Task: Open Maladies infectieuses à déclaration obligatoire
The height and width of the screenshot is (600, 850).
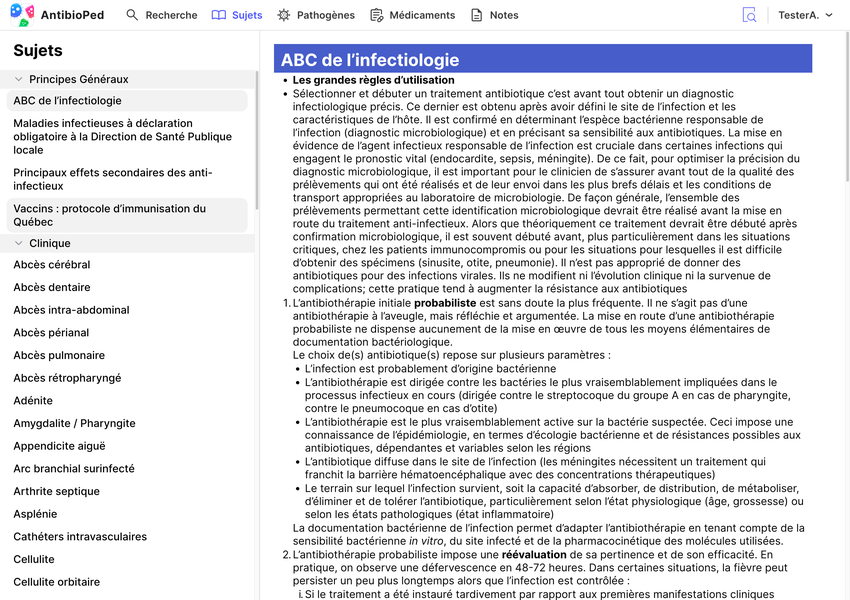Action: tap(120, 136)
